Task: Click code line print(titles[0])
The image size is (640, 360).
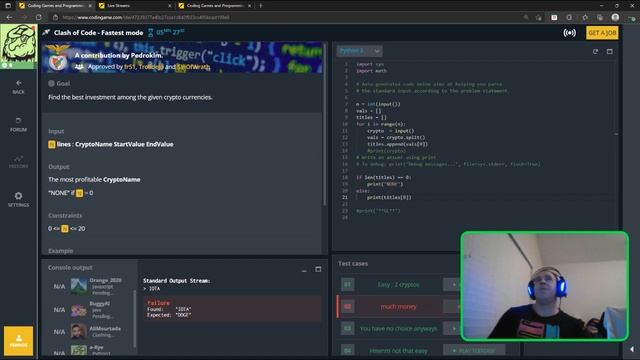Action: click(389, 197)
